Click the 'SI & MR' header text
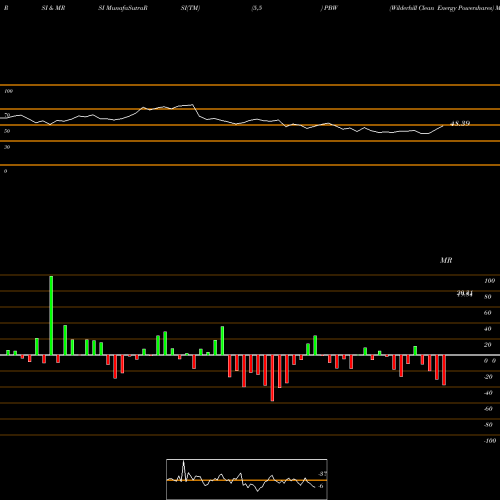500x500 pixels. coord(53,8)
